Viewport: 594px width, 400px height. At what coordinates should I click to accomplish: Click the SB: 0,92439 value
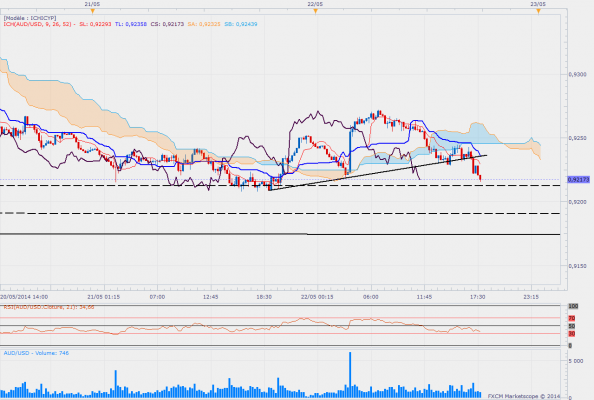coord(241,24)
